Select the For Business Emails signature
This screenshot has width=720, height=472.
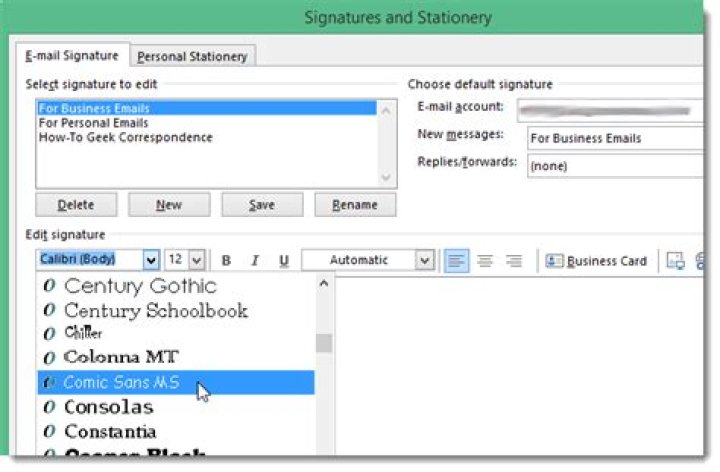tap(207, 108)
